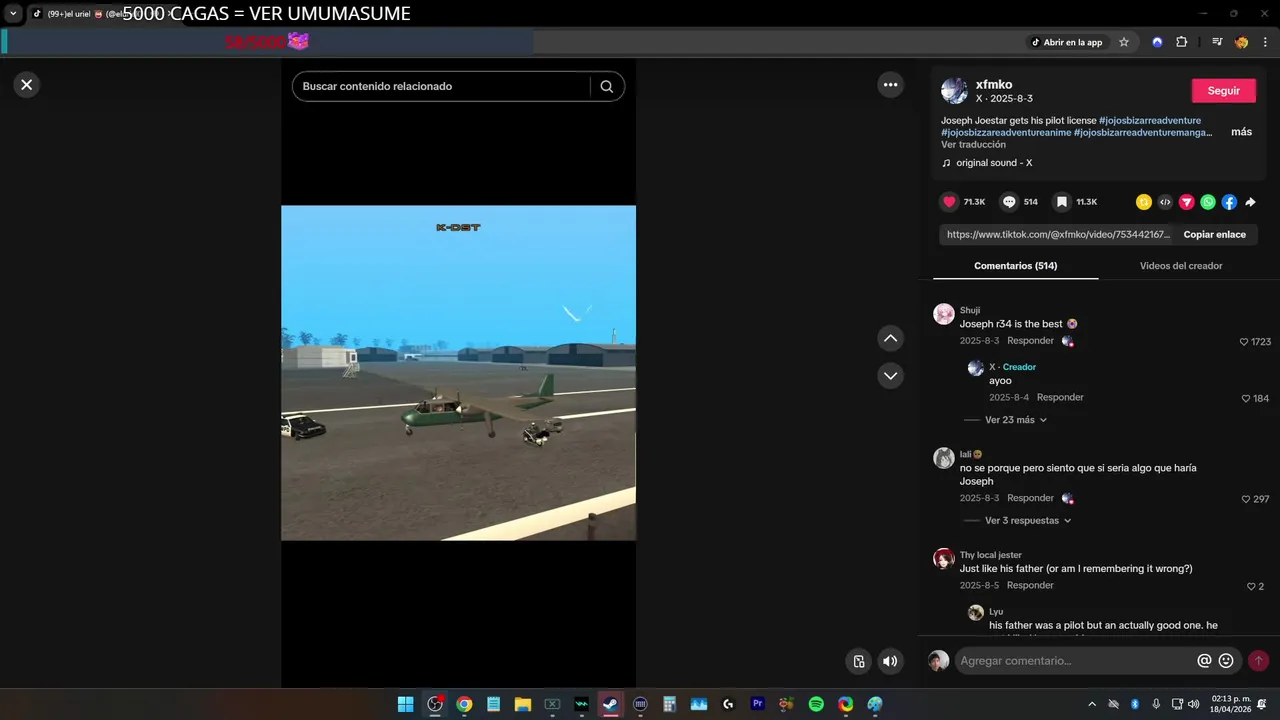1280x720 pixels.
Task: Open the three-dot more options menu
Action: click(x=890, y=85)
